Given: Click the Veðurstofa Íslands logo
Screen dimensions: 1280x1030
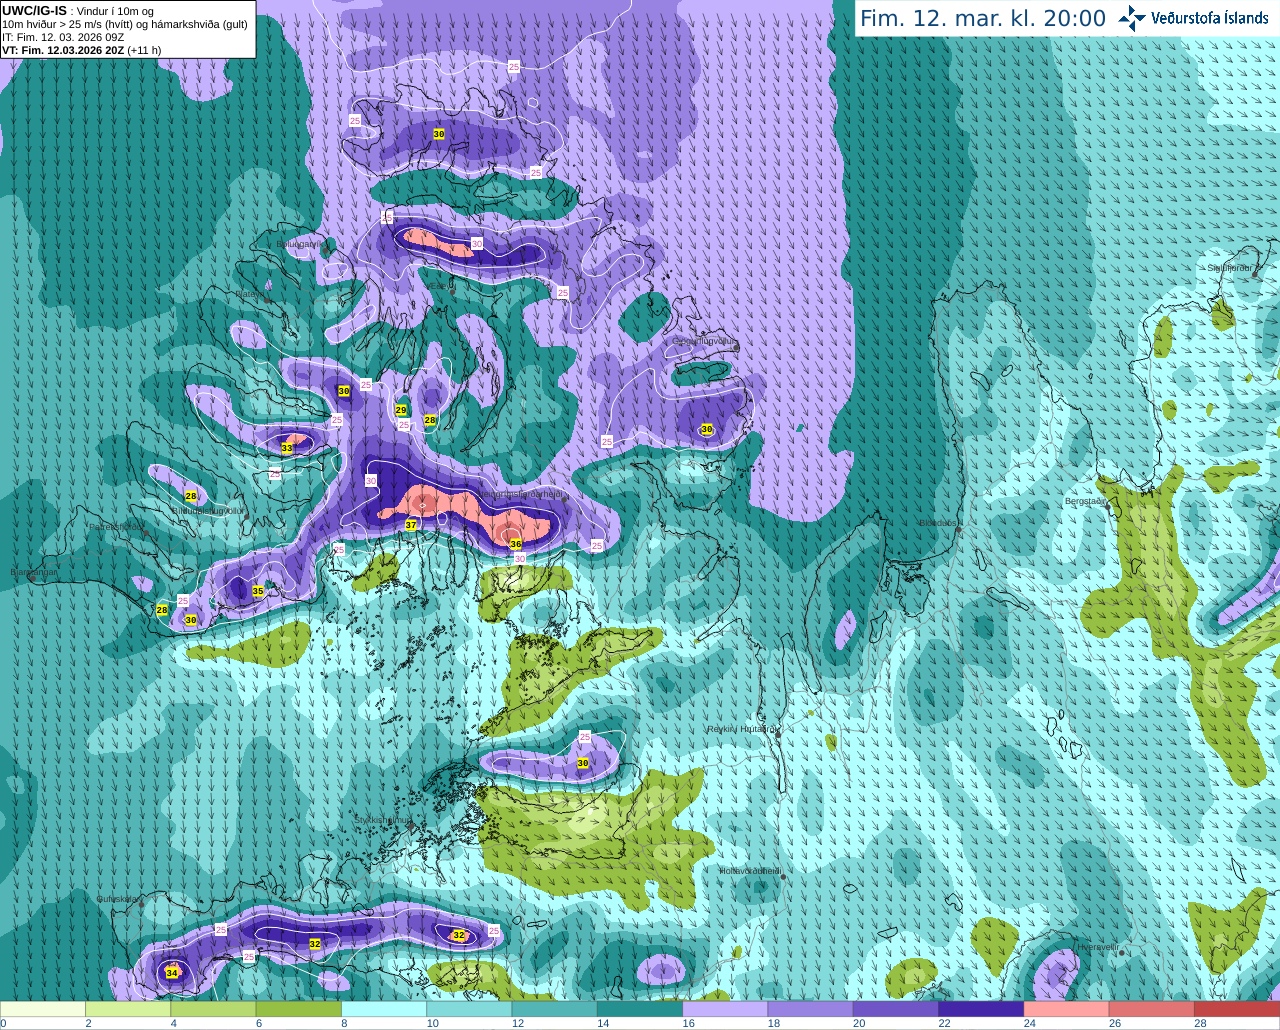Looking at the screenshot, I should [1193, 18].
